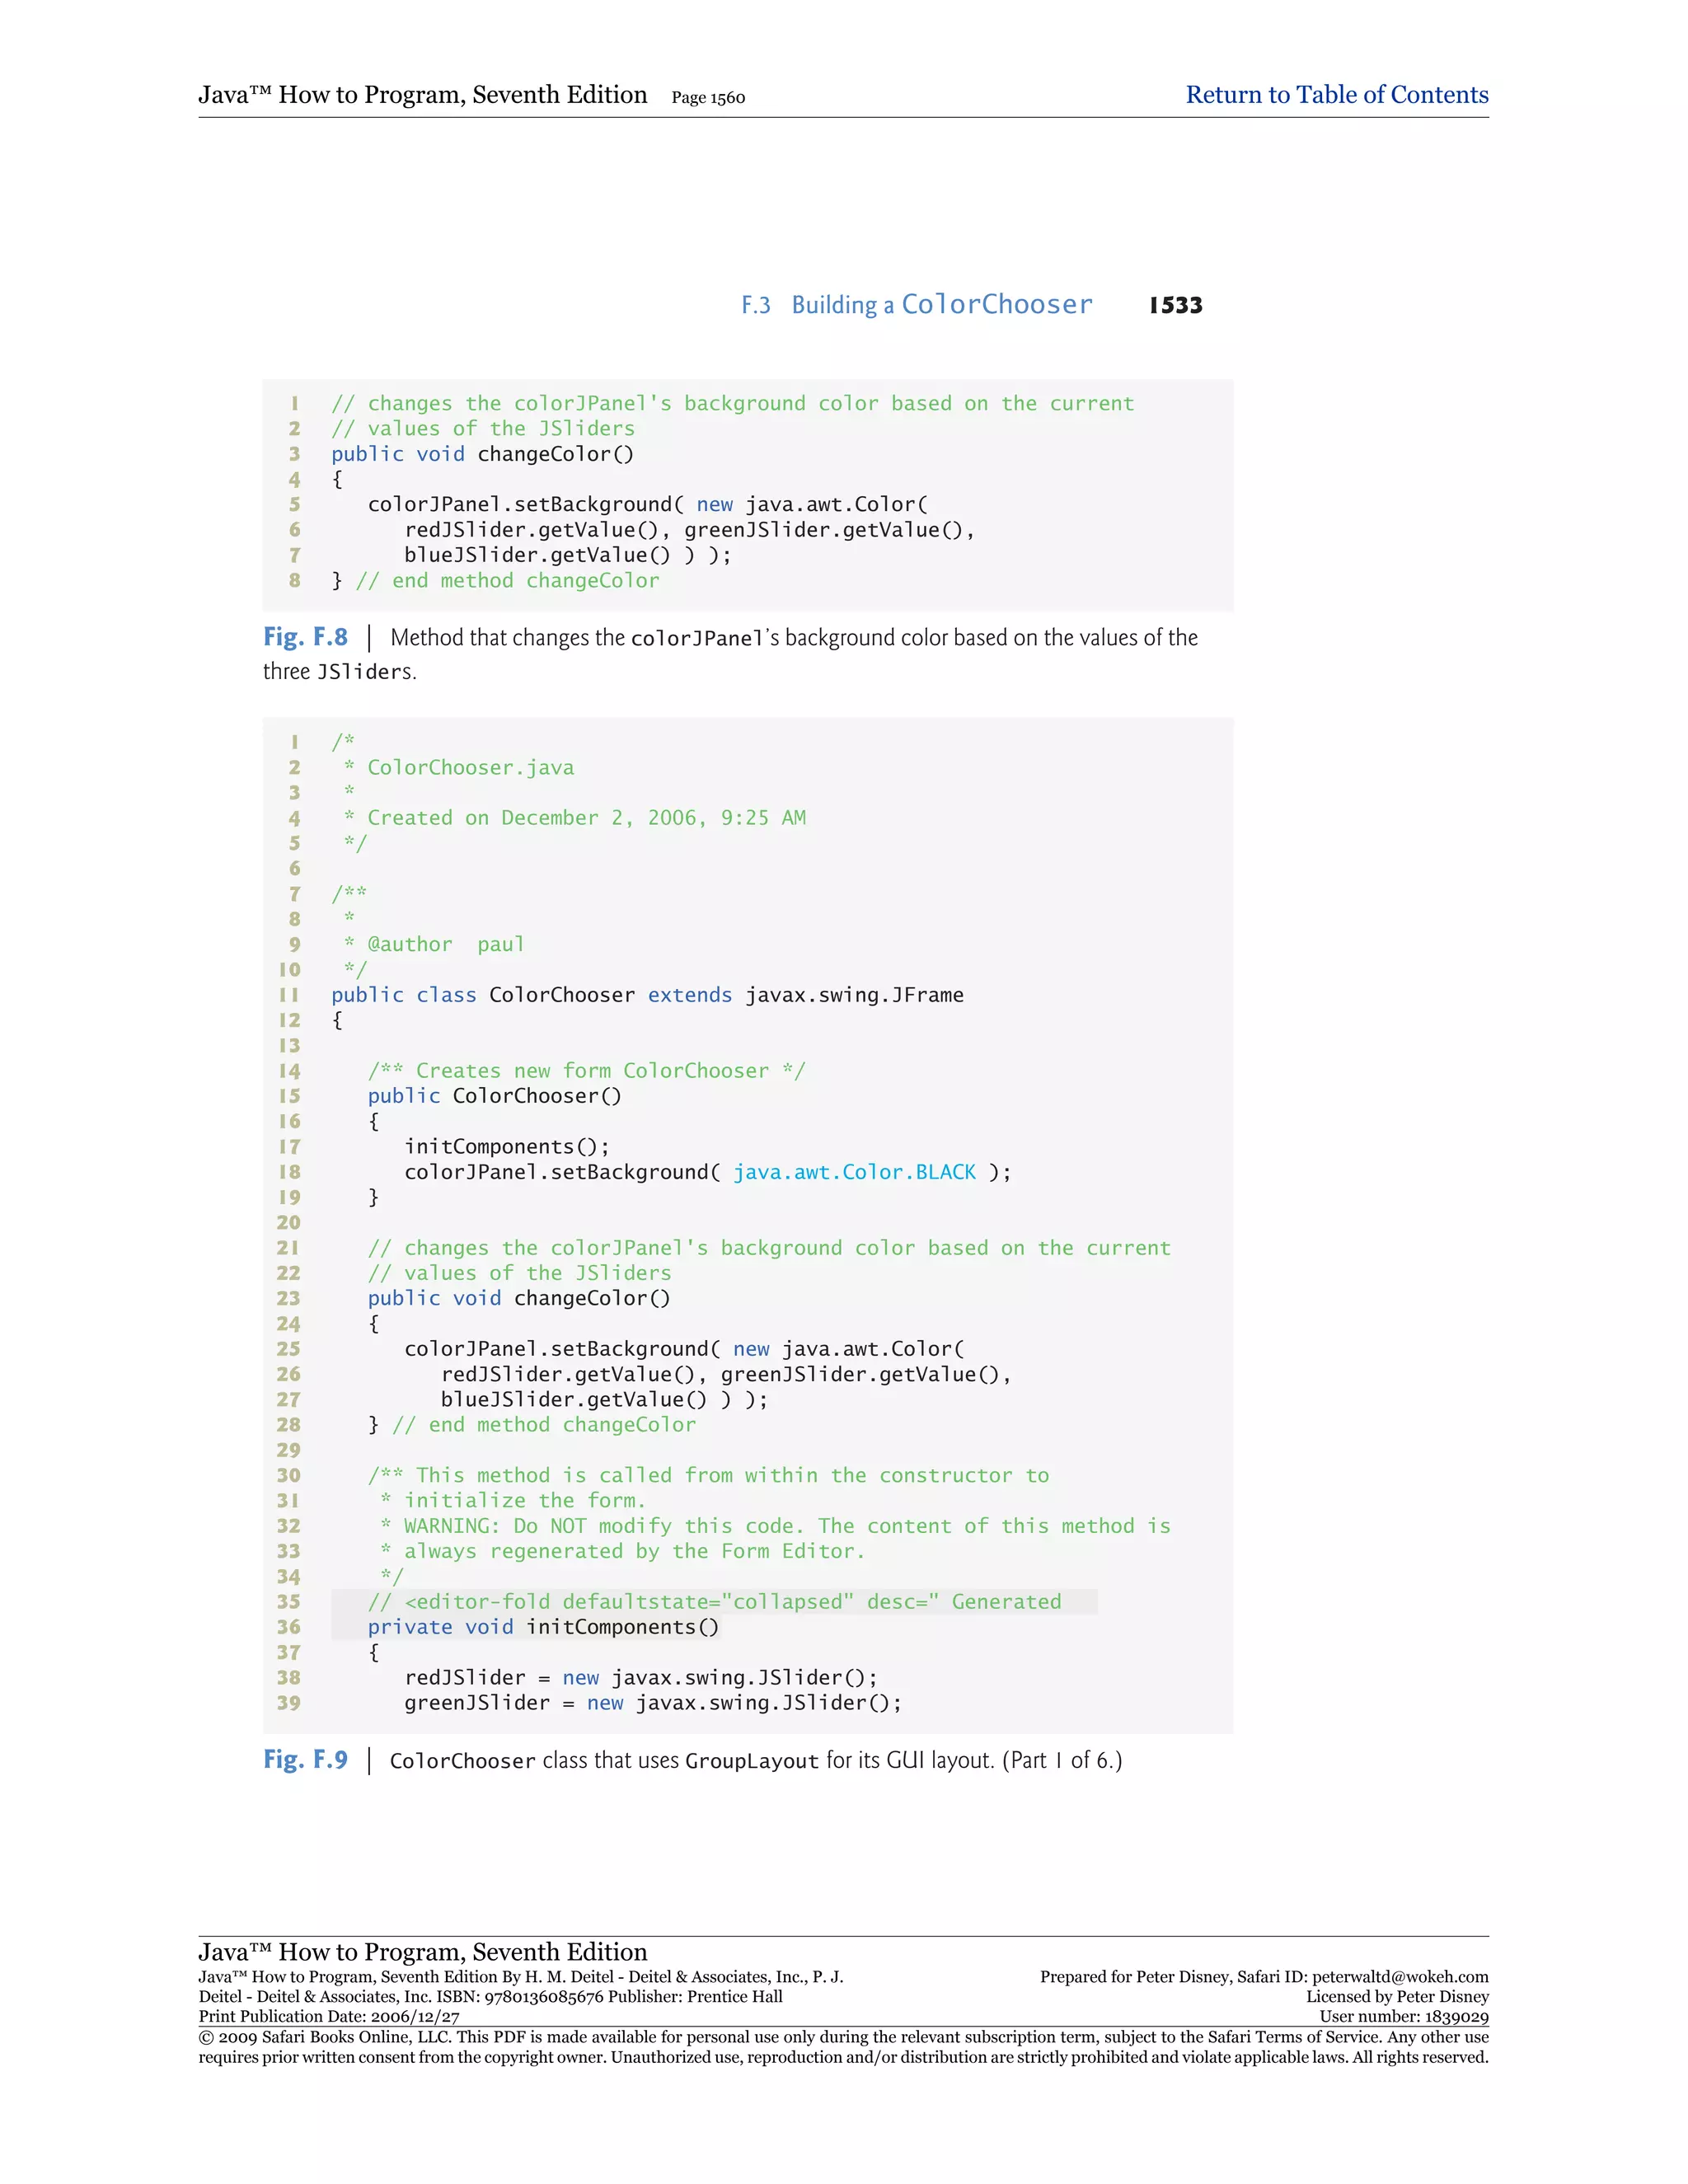Click the email peterwaltd@wokeh.com in footer
1688x2184 pixels.
(1400, 1977)
